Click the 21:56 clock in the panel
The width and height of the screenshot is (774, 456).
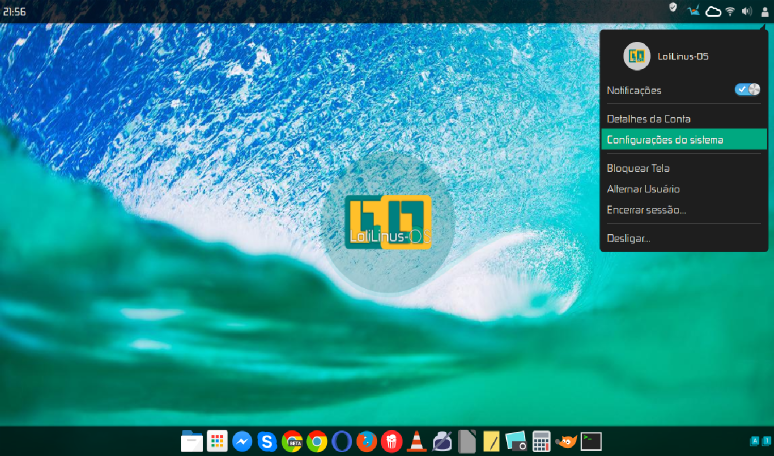[x=14, y=11]
